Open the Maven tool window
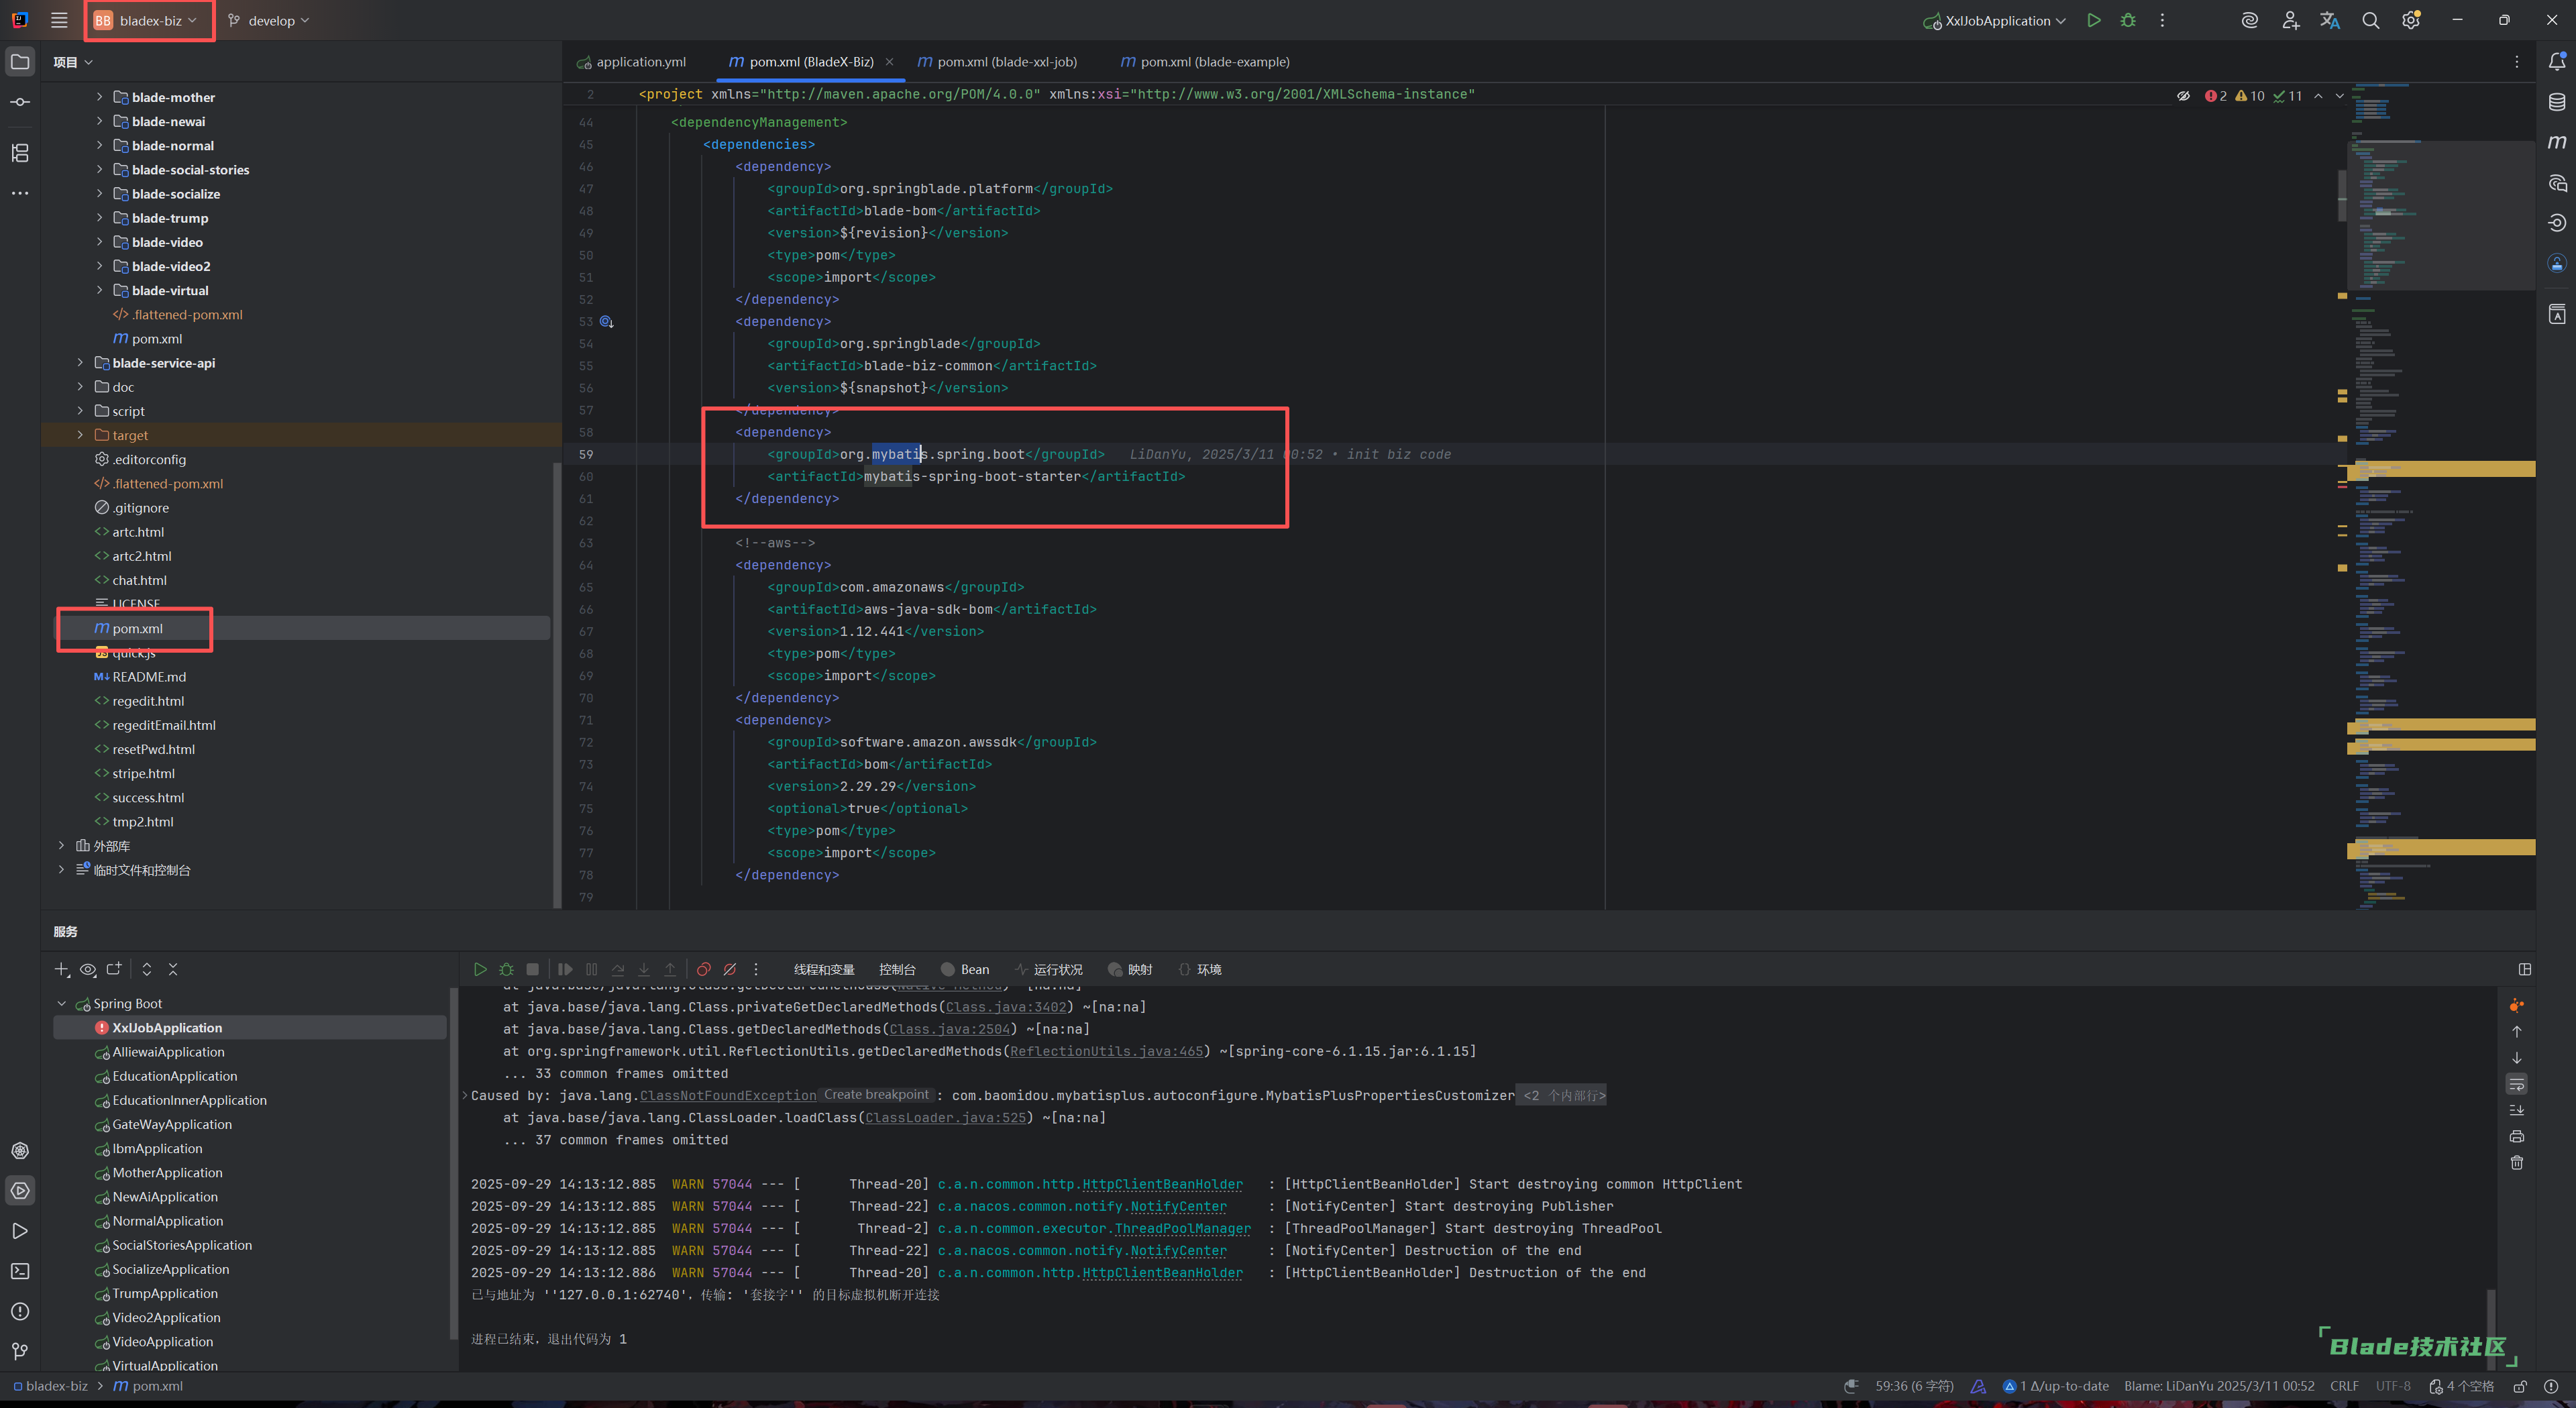This screenshot has width=2576, height=1408. (x=2556, y=142)
